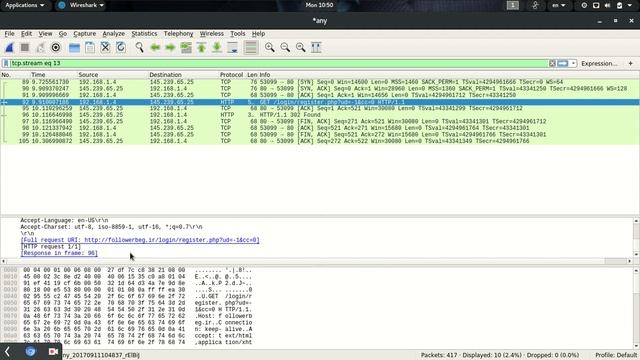Select the HTTP request 1/1 line
The image size is (640, 360).
click(x=51, y=247)
